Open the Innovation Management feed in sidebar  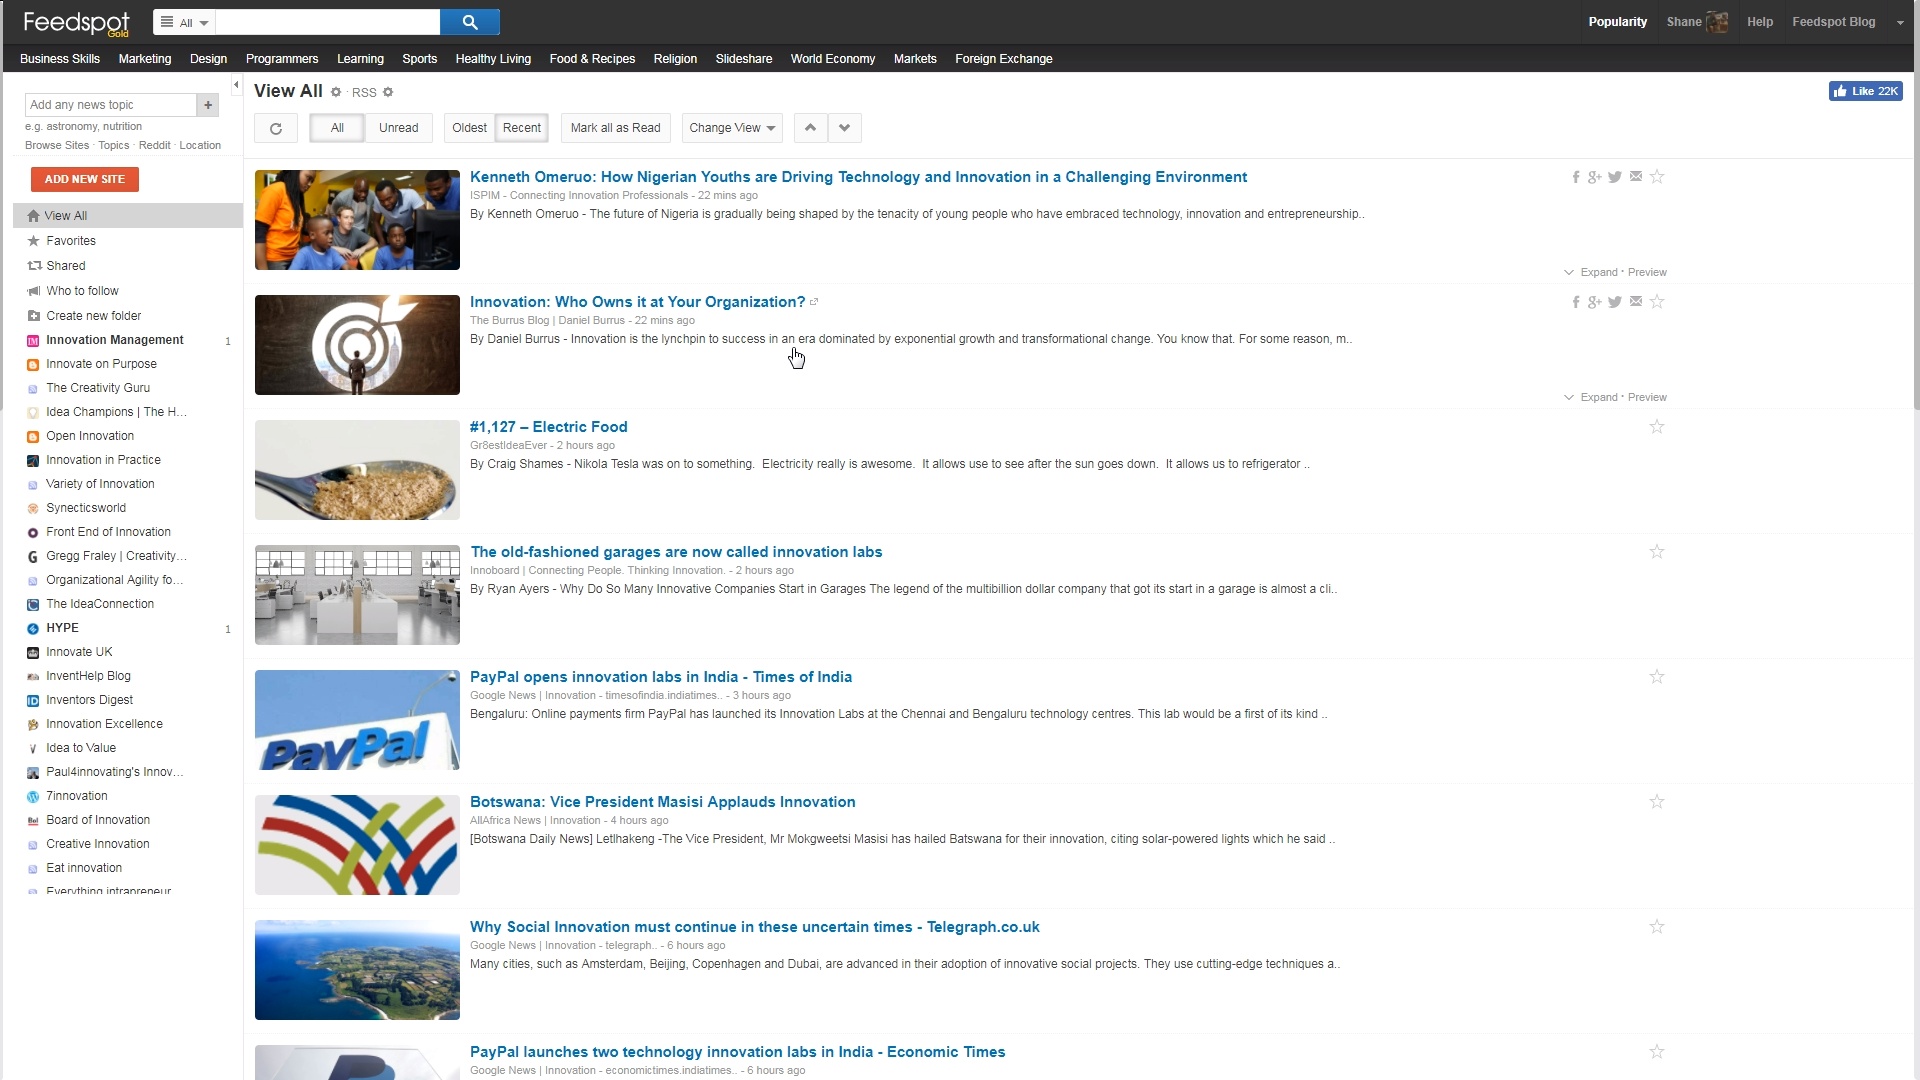click(x=114, y=340)
